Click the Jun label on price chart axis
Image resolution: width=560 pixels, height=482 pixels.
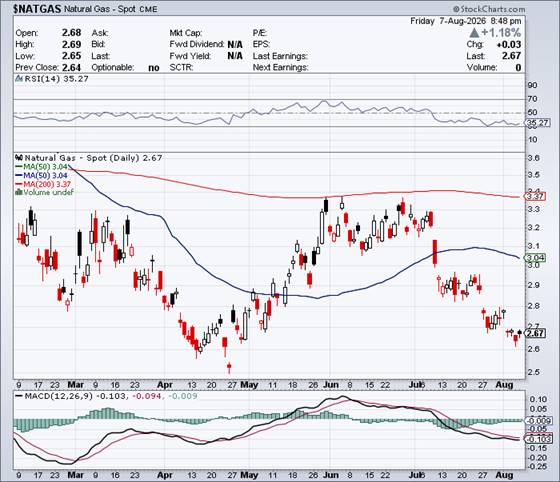point(331,385)
